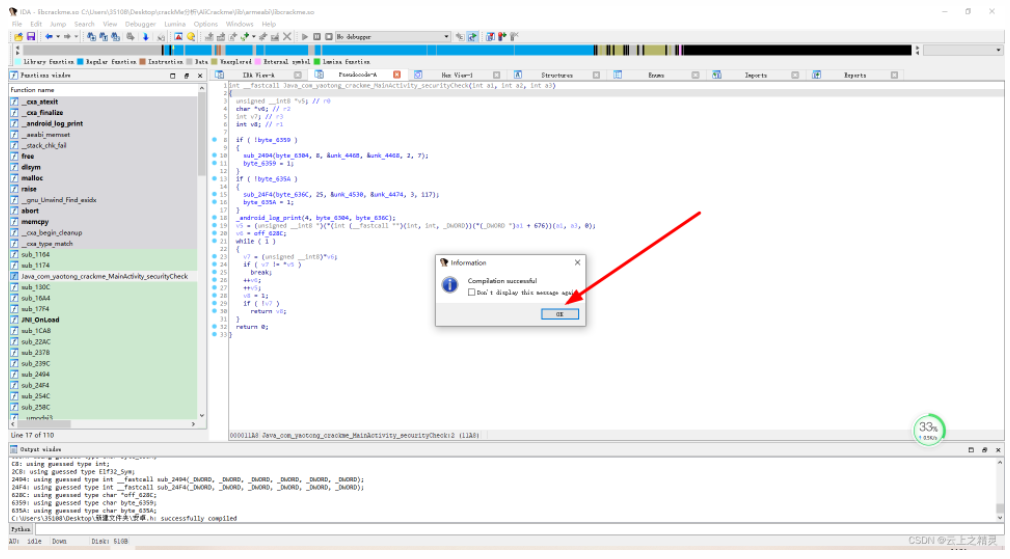
Task: Close the Pseudocode-A tab with red X
Action: click(x=397, y=75)
